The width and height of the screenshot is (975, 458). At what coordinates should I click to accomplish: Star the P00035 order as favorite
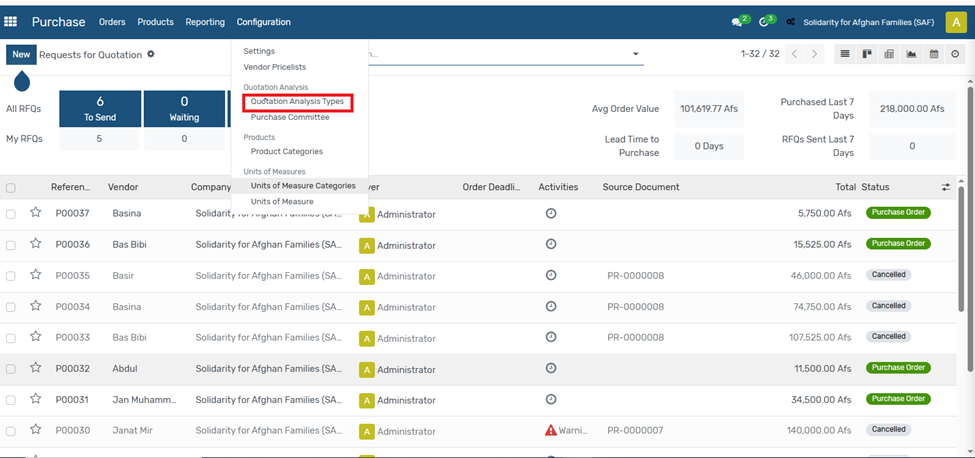[x=35, y=275]
